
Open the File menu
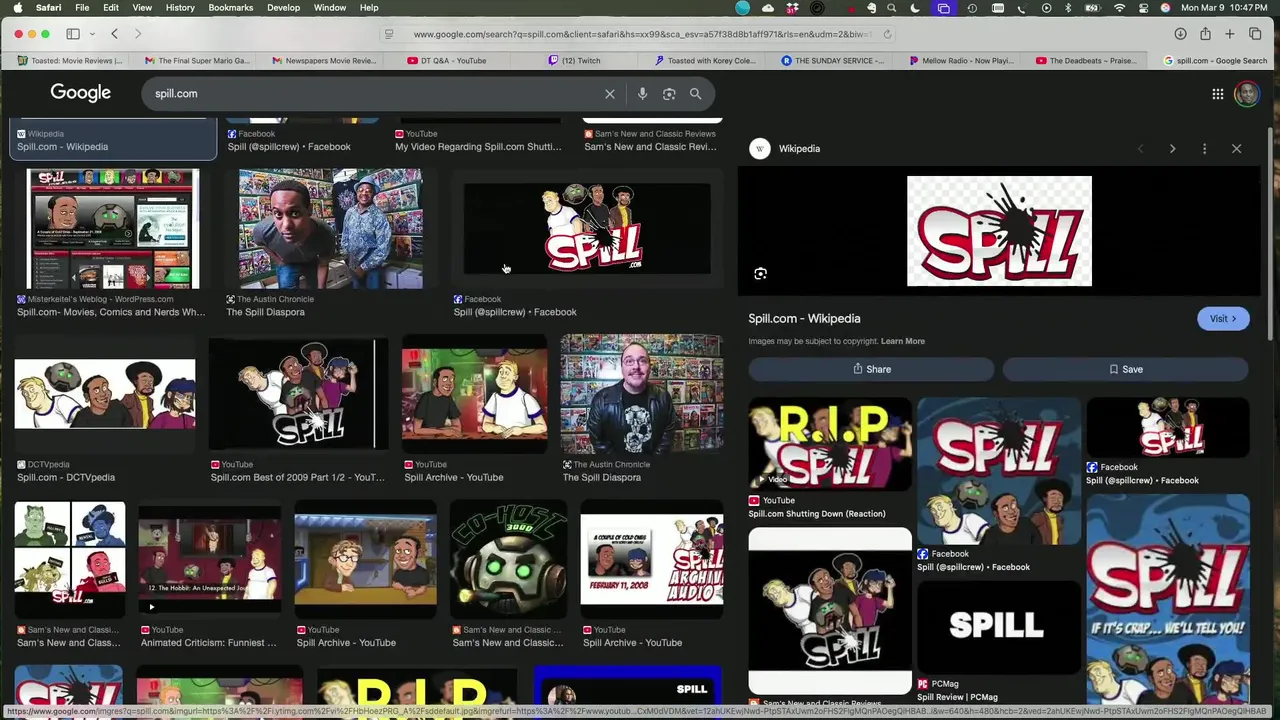pos(82,8)
